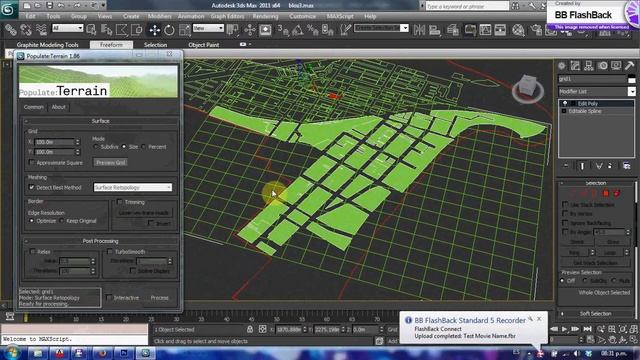Image resolution: width=640 pixels, height=360 pixels.
Task: Open the Create command panel tab
Action: tap(562, 66)
